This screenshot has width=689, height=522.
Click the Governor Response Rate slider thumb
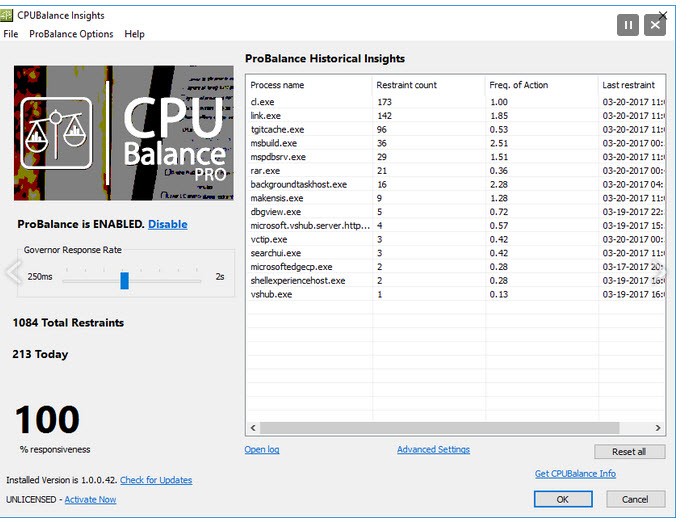pyautogui.click(x=124, y=281)
